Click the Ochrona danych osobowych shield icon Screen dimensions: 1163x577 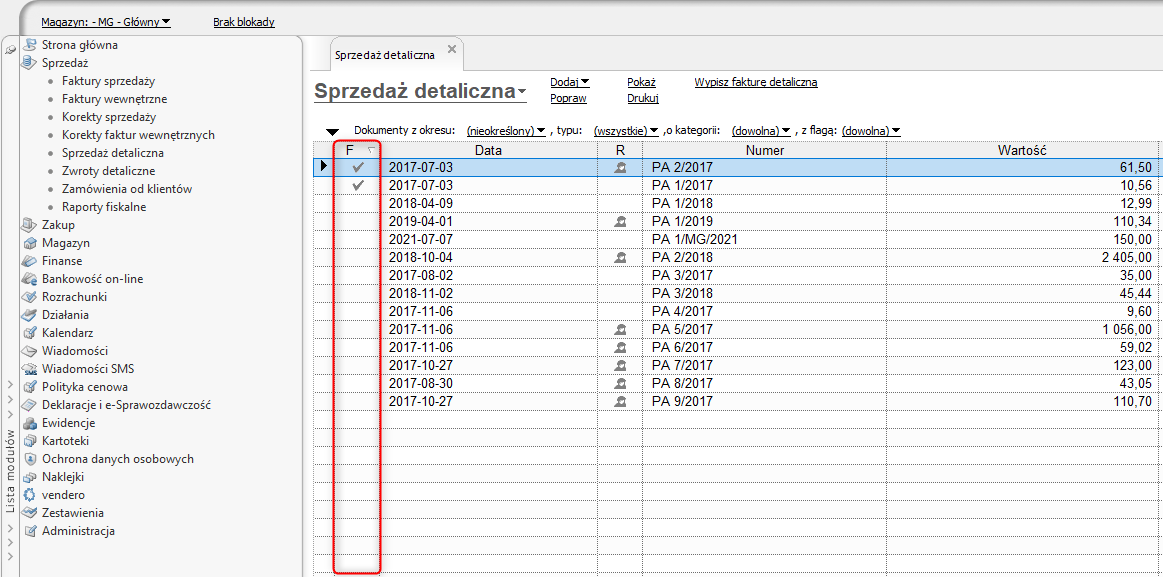(x=30, y=459)
